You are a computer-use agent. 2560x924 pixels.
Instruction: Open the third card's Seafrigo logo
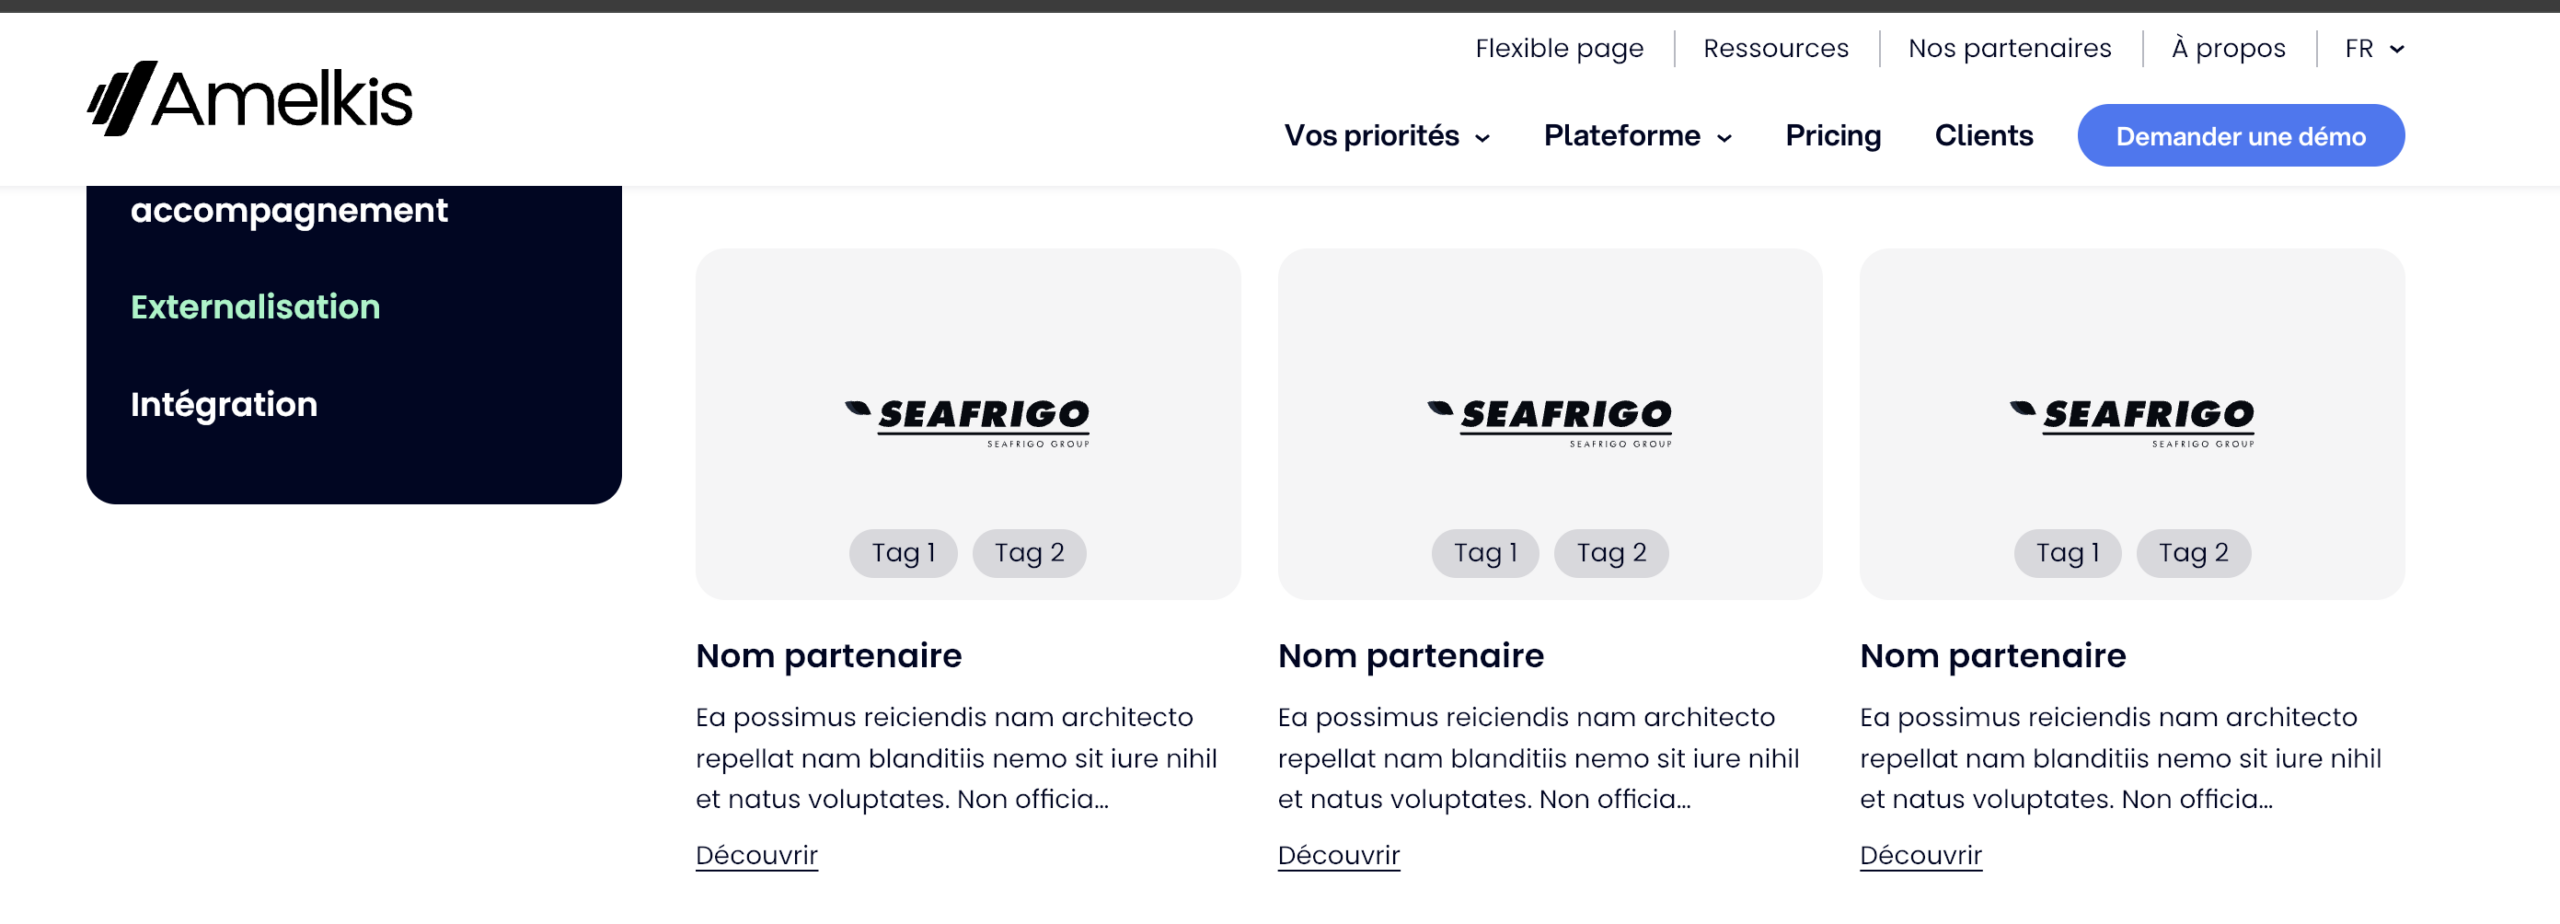(x=2132, y=423)
